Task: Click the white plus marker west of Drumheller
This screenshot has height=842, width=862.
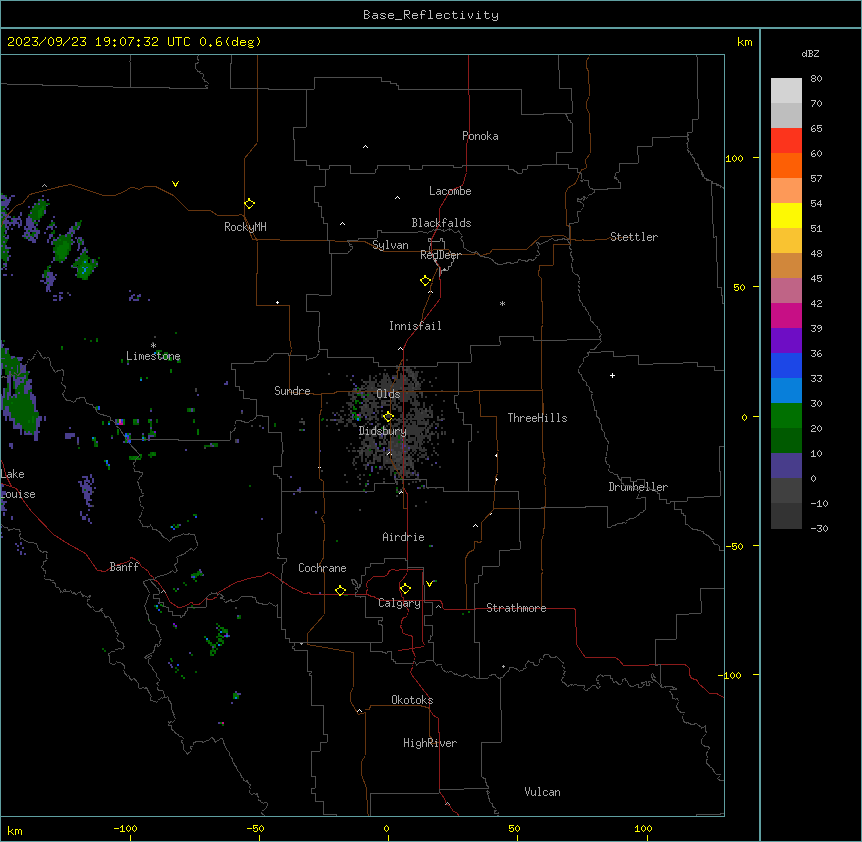Action: [x=612, y=375]
